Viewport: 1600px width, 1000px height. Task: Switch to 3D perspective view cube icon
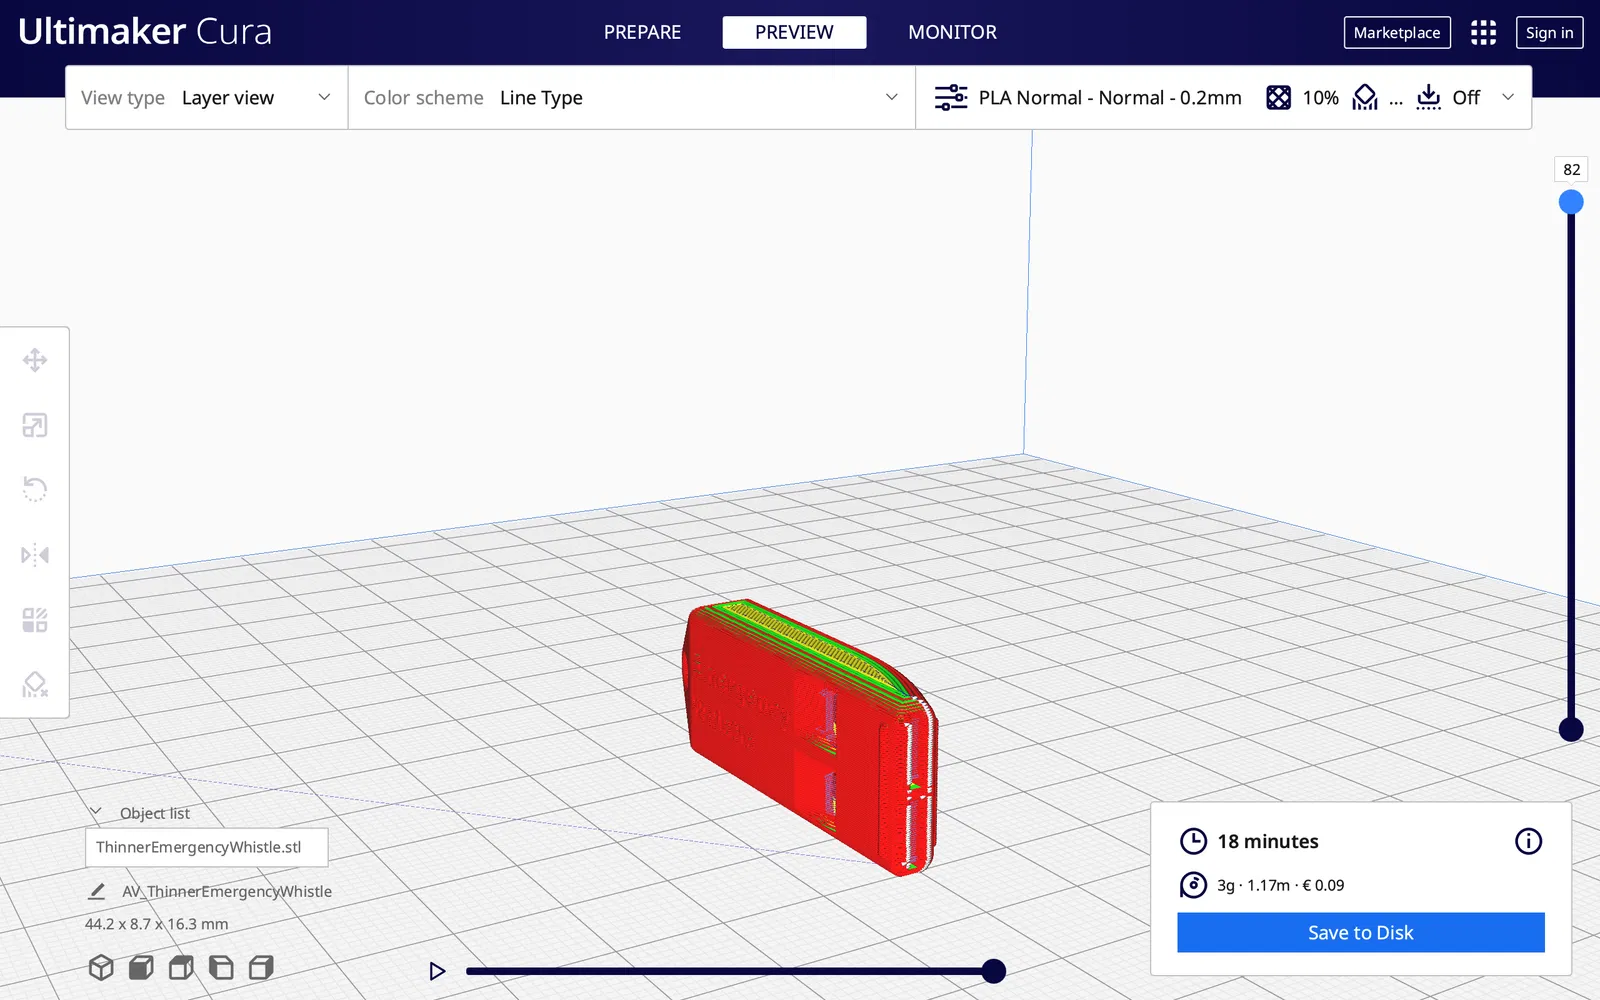tap(101, 967)
